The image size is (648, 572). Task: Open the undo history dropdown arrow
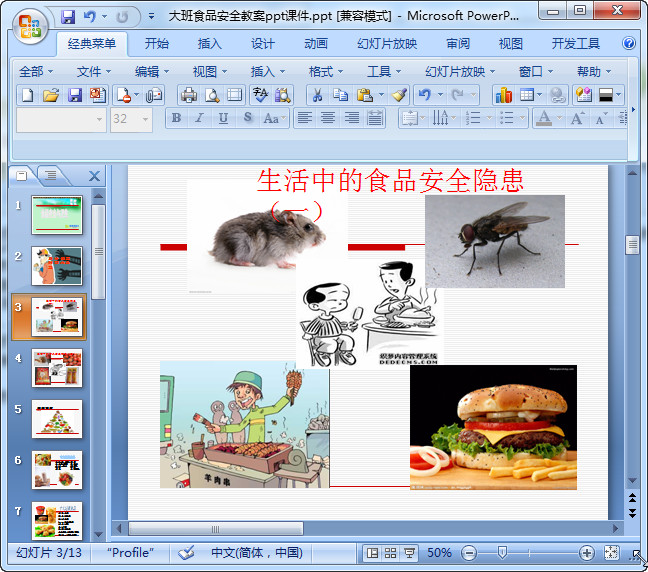[x=441, y=95]
